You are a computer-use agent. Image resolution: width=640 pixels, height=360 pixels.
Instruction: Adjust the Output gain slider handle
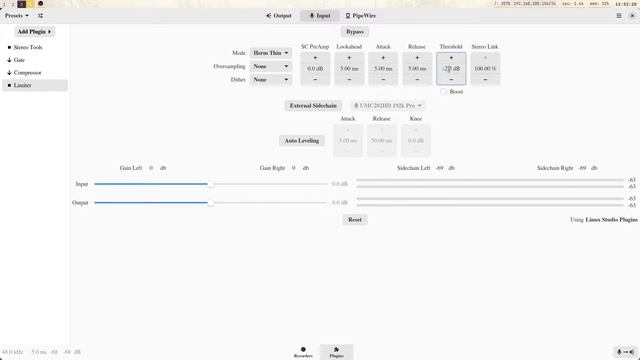pos(211,203)
